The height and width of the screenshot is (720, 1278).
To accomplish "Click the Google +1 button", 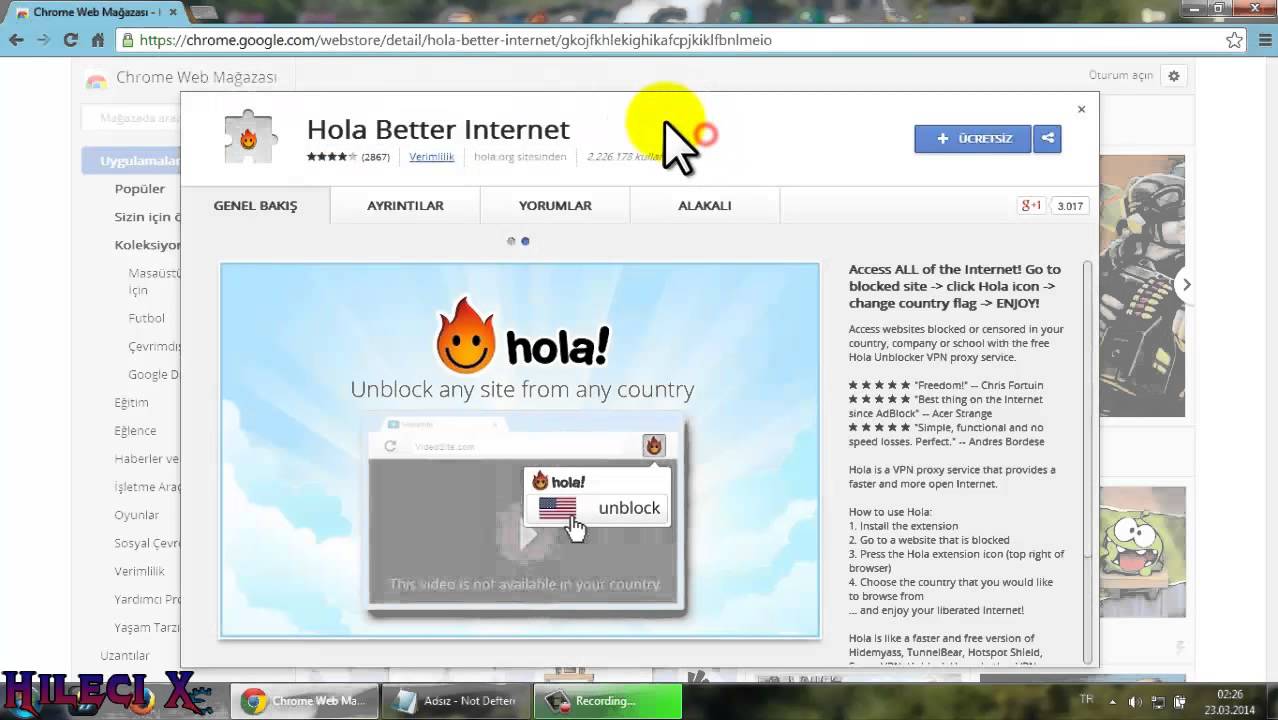I will [x=1031, y=205].
